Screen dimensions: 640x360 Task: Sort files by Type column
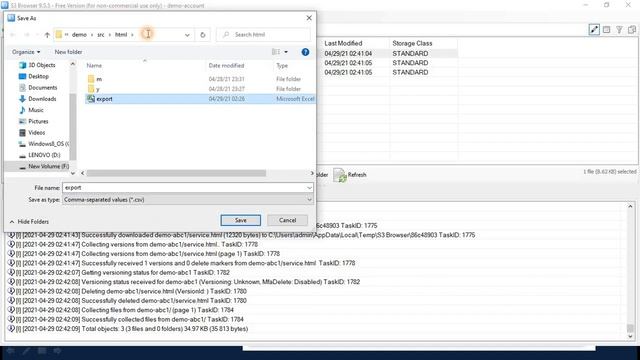point(282,65)
